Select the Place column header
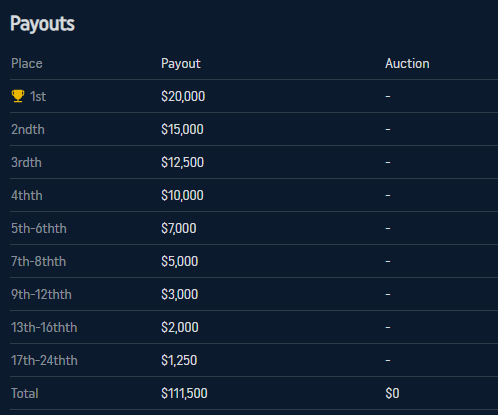498x415 pixels. tap(27, 63)
